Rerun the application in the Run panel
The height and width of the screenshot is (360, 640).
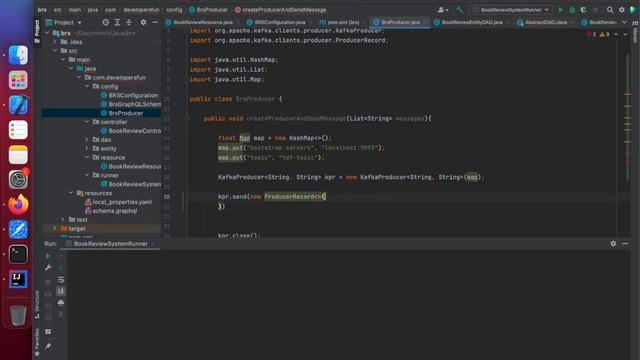pyautogui.click(x=48, y=256)
